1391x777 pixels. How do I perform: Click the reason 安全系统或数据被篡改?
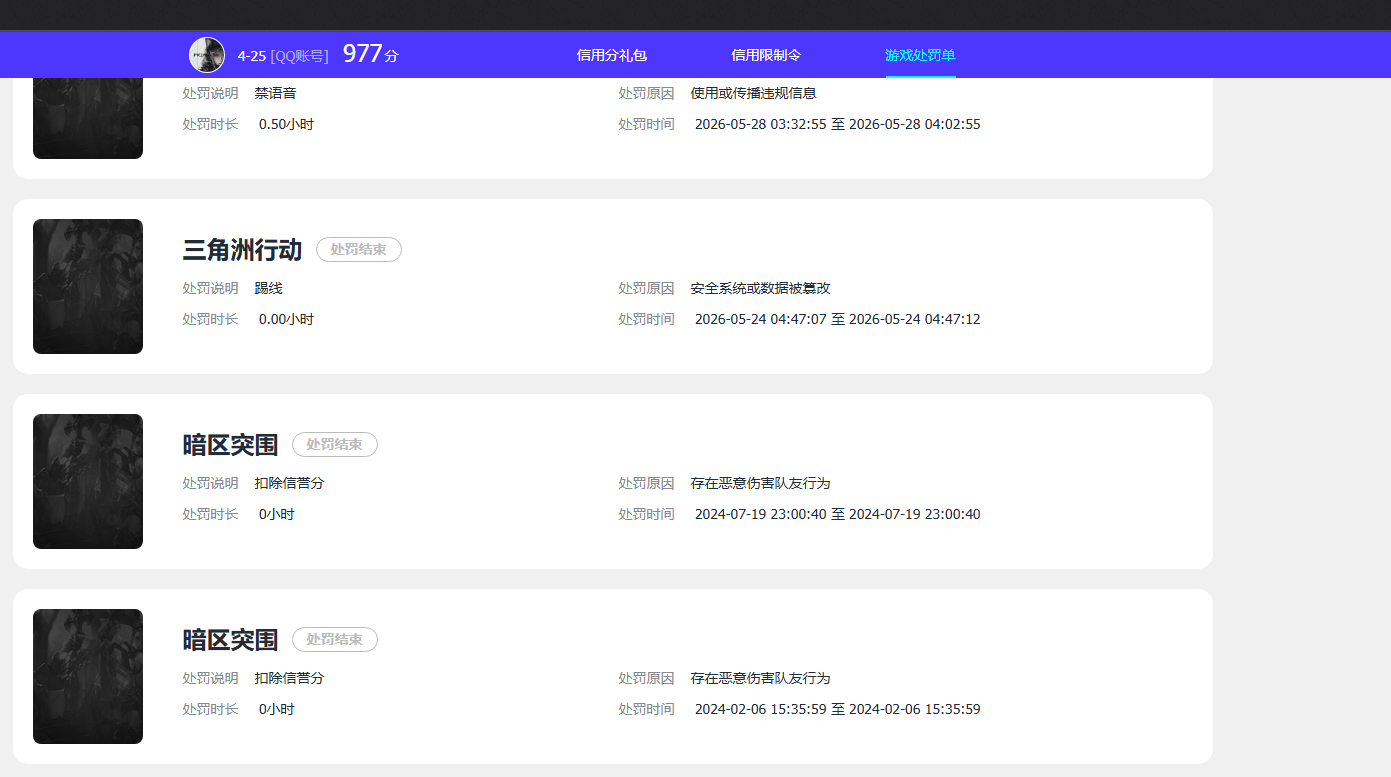pyautogui.click(x=760, y=288)
